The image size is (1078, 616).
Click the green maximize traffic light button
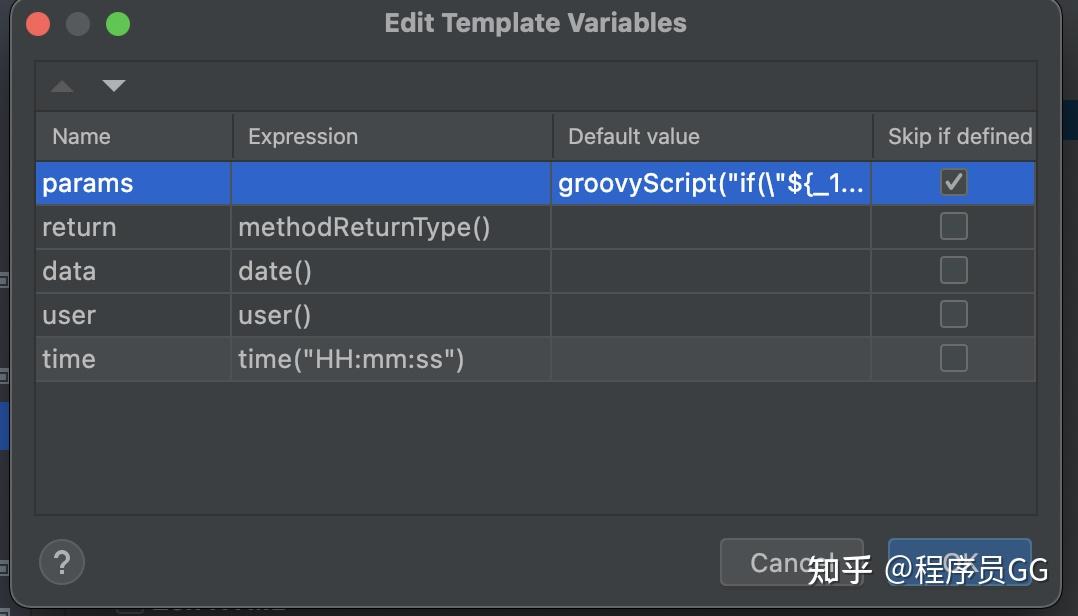click(x=117, y=23)
